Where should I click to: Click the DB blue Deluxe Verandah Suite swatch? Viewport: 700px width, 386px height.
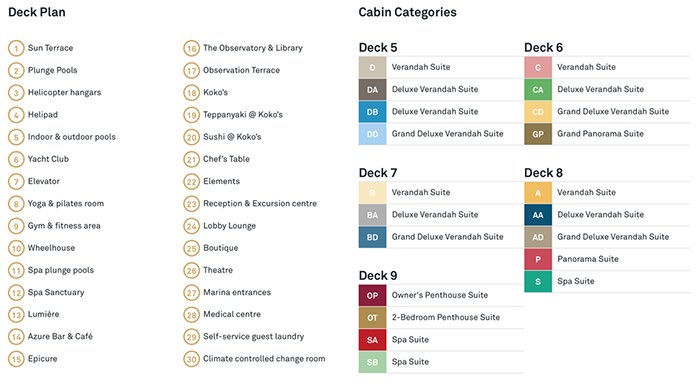(x=372, y=112)
